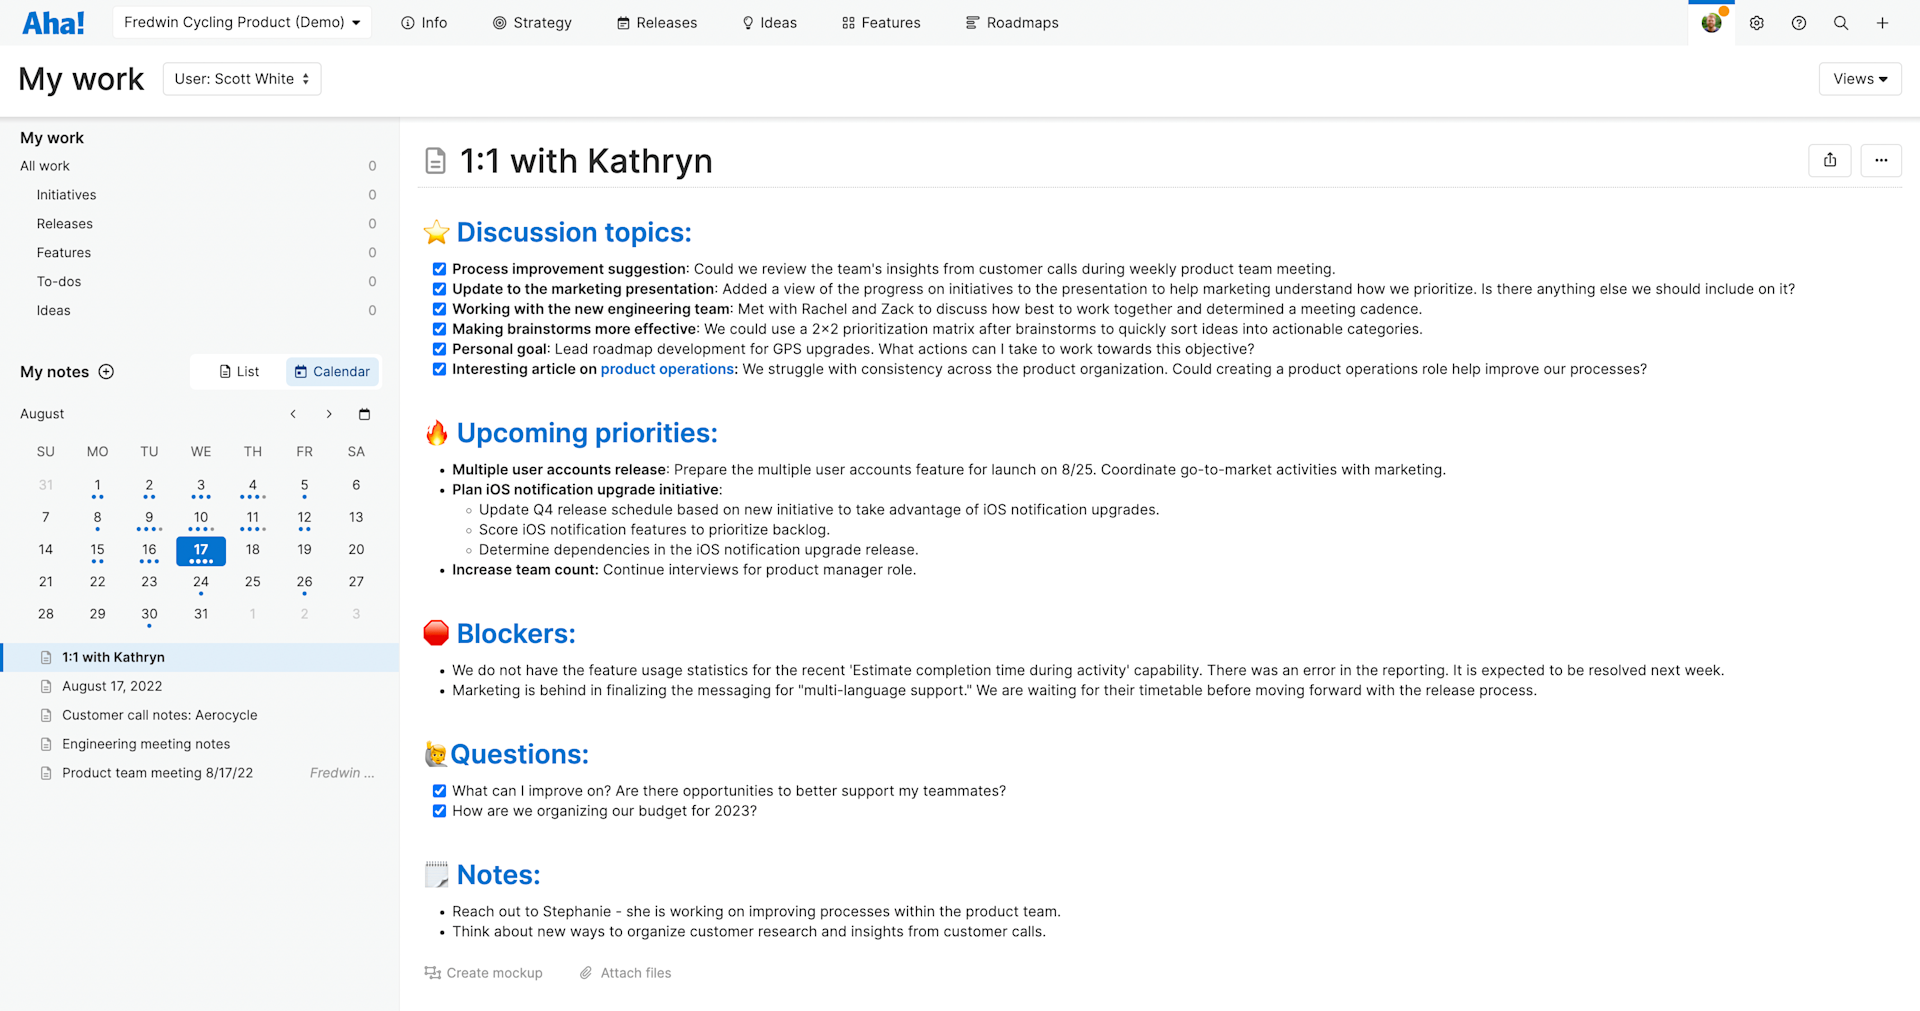Click the plus add icon in the top bar

point(1883,23)
